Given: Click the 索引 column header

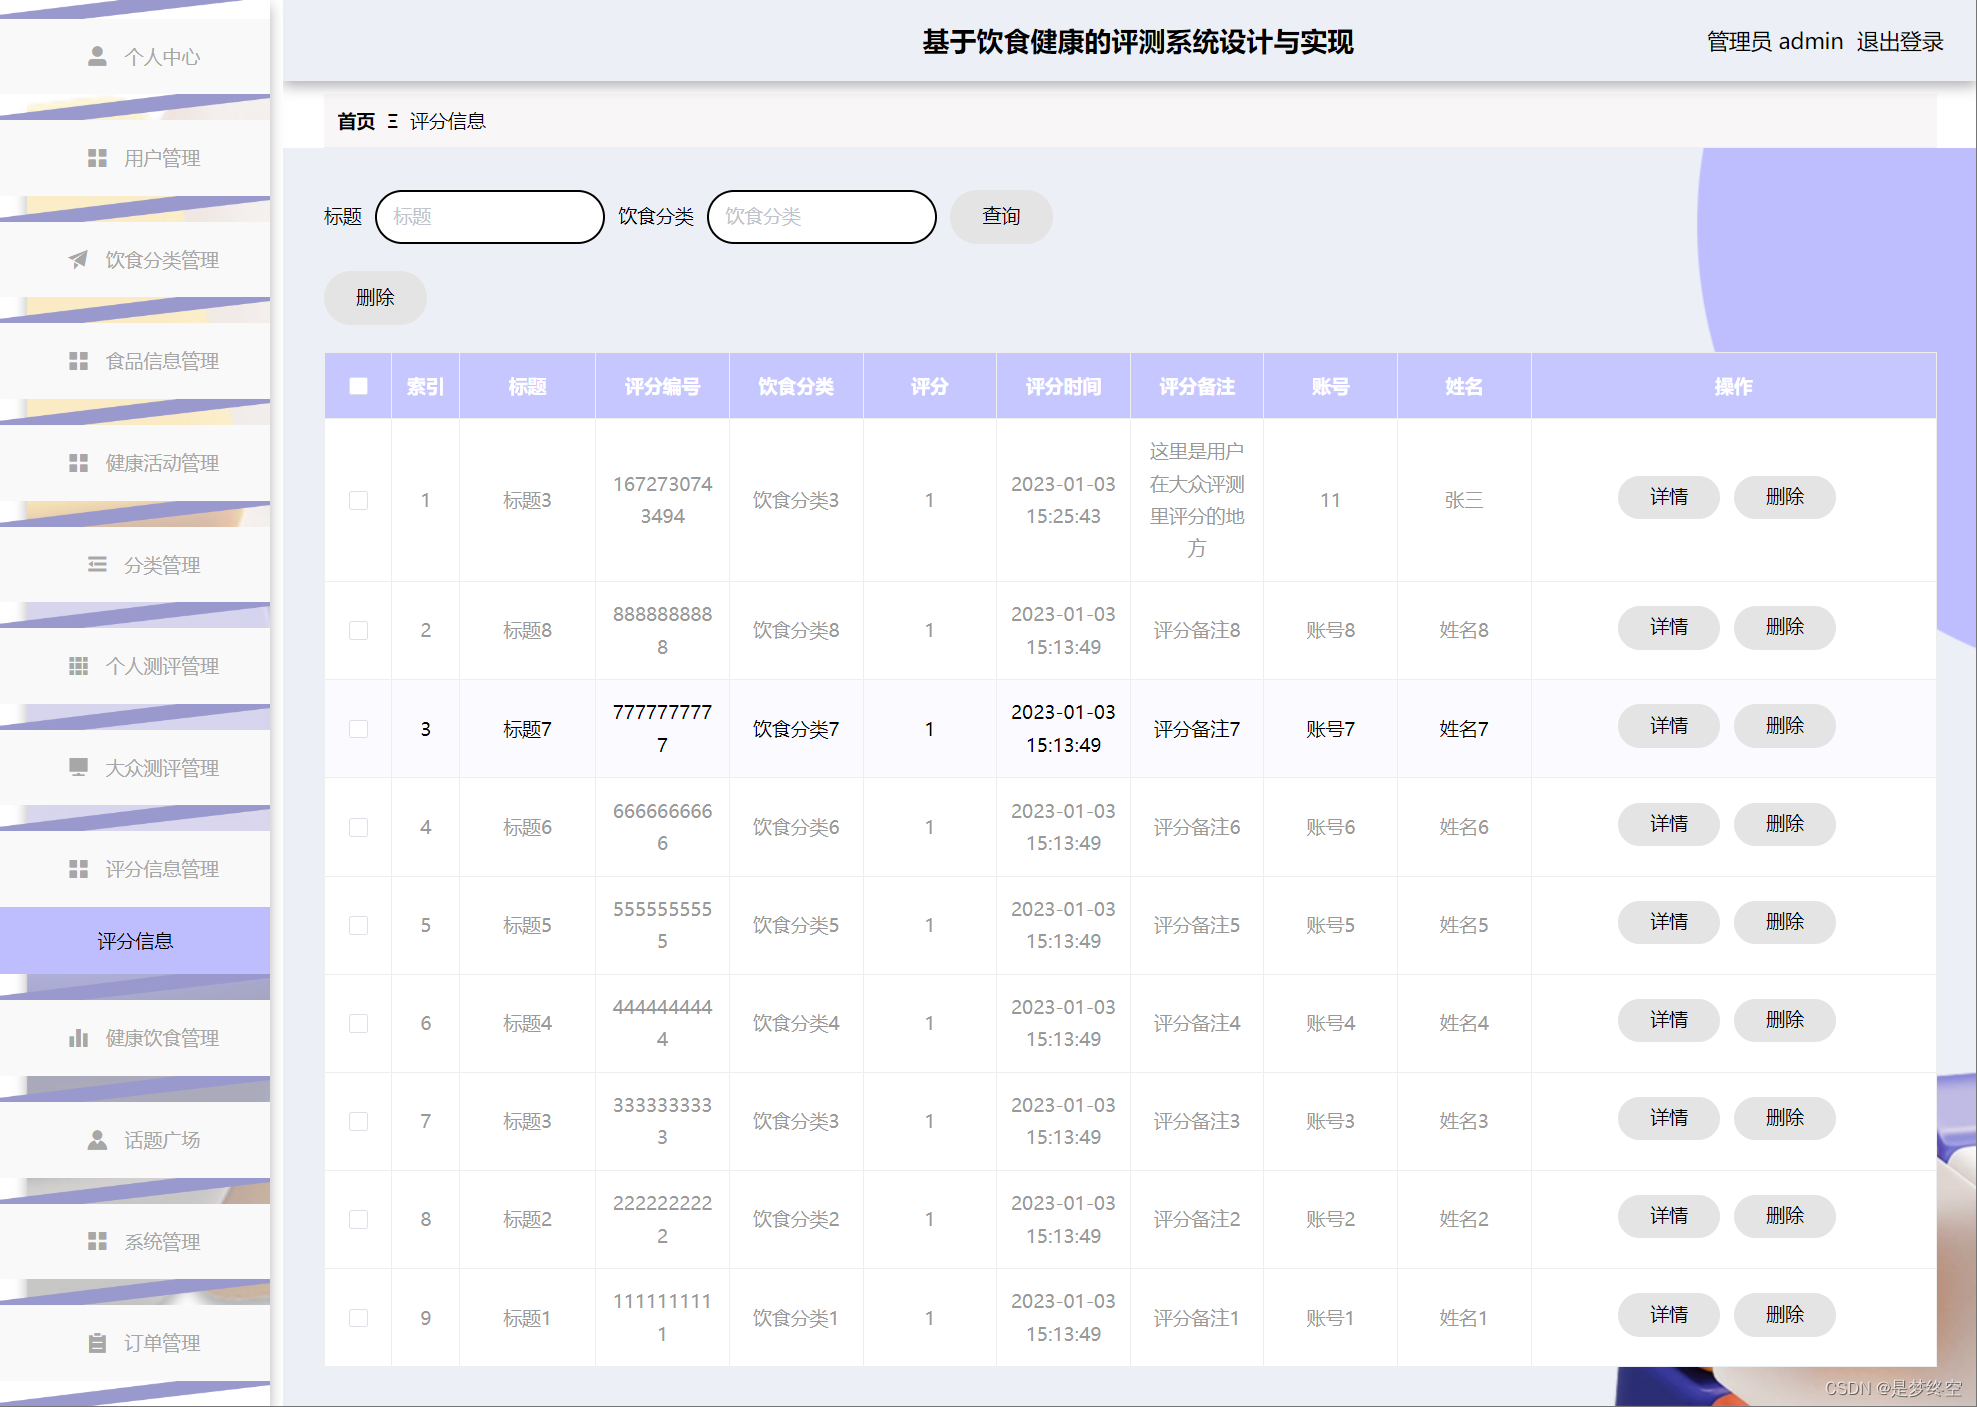Looking at the screenshot, I should 425,386.
